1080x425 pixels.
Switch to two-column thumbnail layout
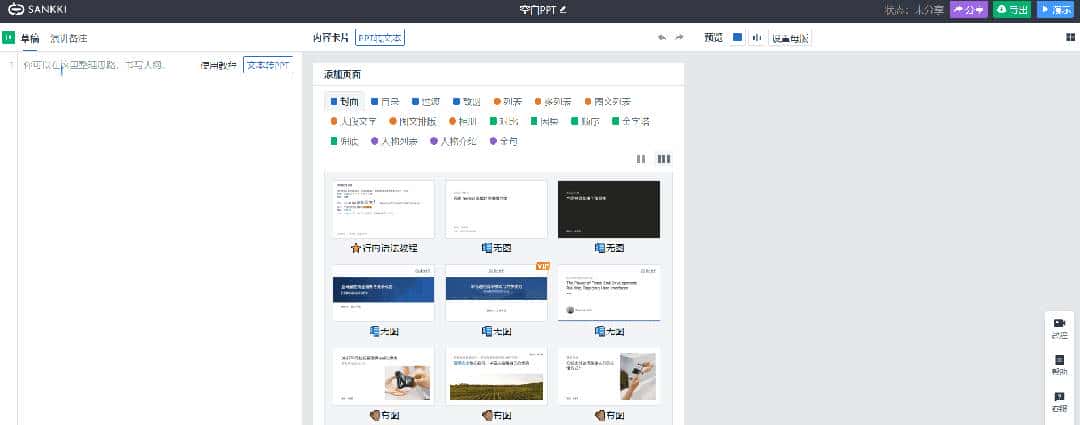click(x=641, y=159)
